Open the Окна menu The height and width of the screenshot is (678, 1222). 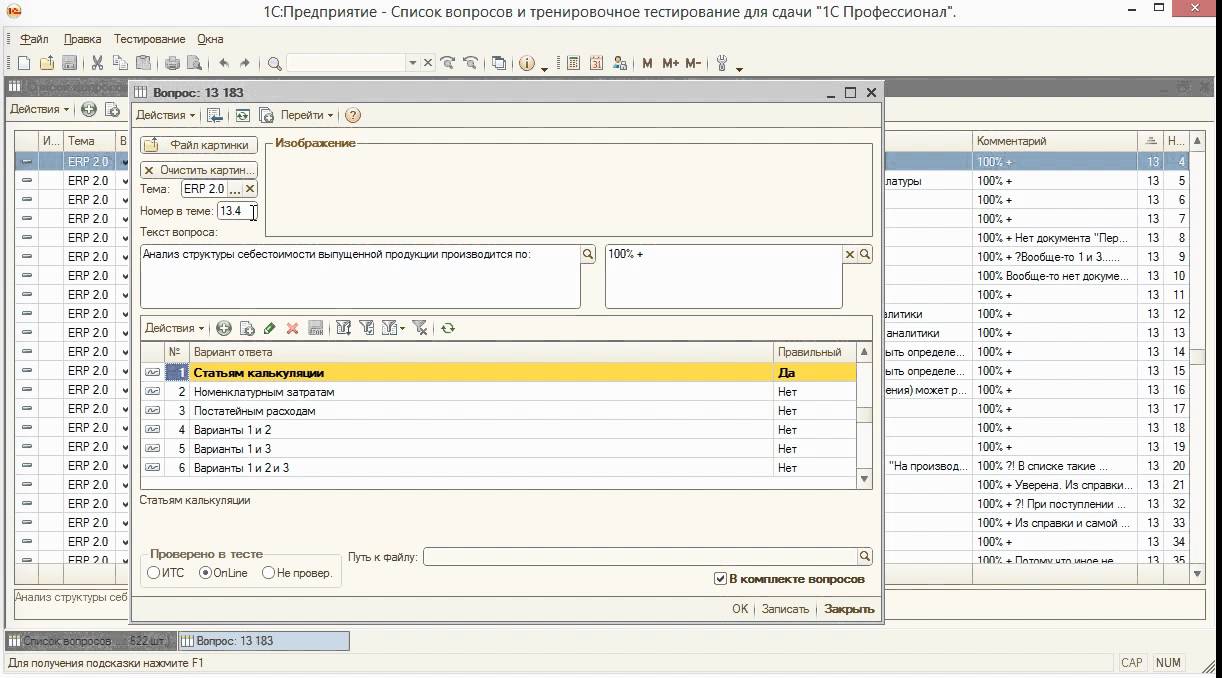click(210, 39)
